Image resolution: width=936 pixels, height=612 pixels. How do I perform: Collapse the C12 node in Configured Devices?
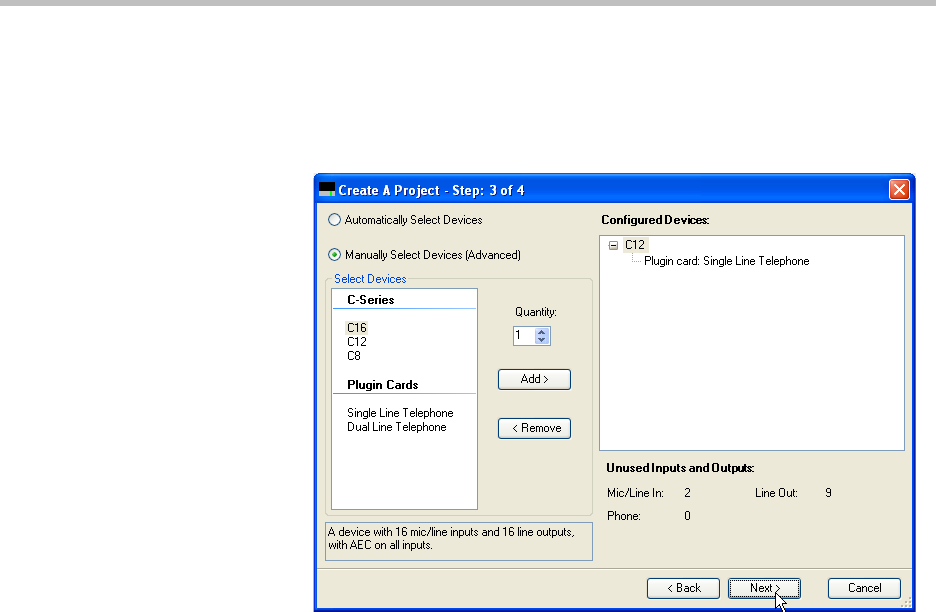[613, 245]
